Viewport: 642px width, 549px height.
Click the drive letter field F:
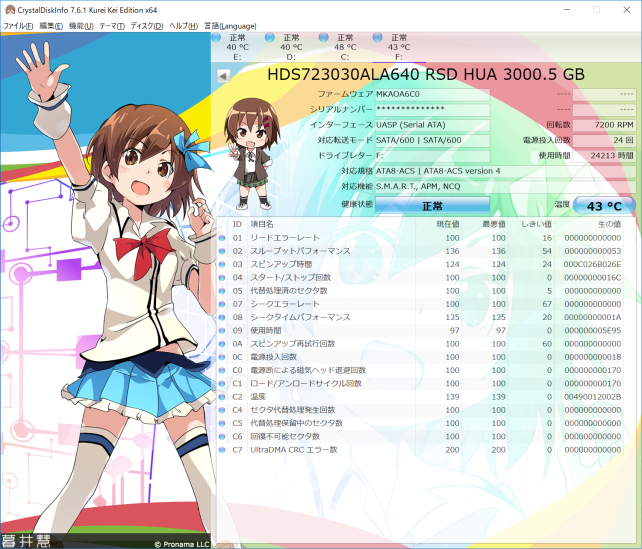click(432, 156)
